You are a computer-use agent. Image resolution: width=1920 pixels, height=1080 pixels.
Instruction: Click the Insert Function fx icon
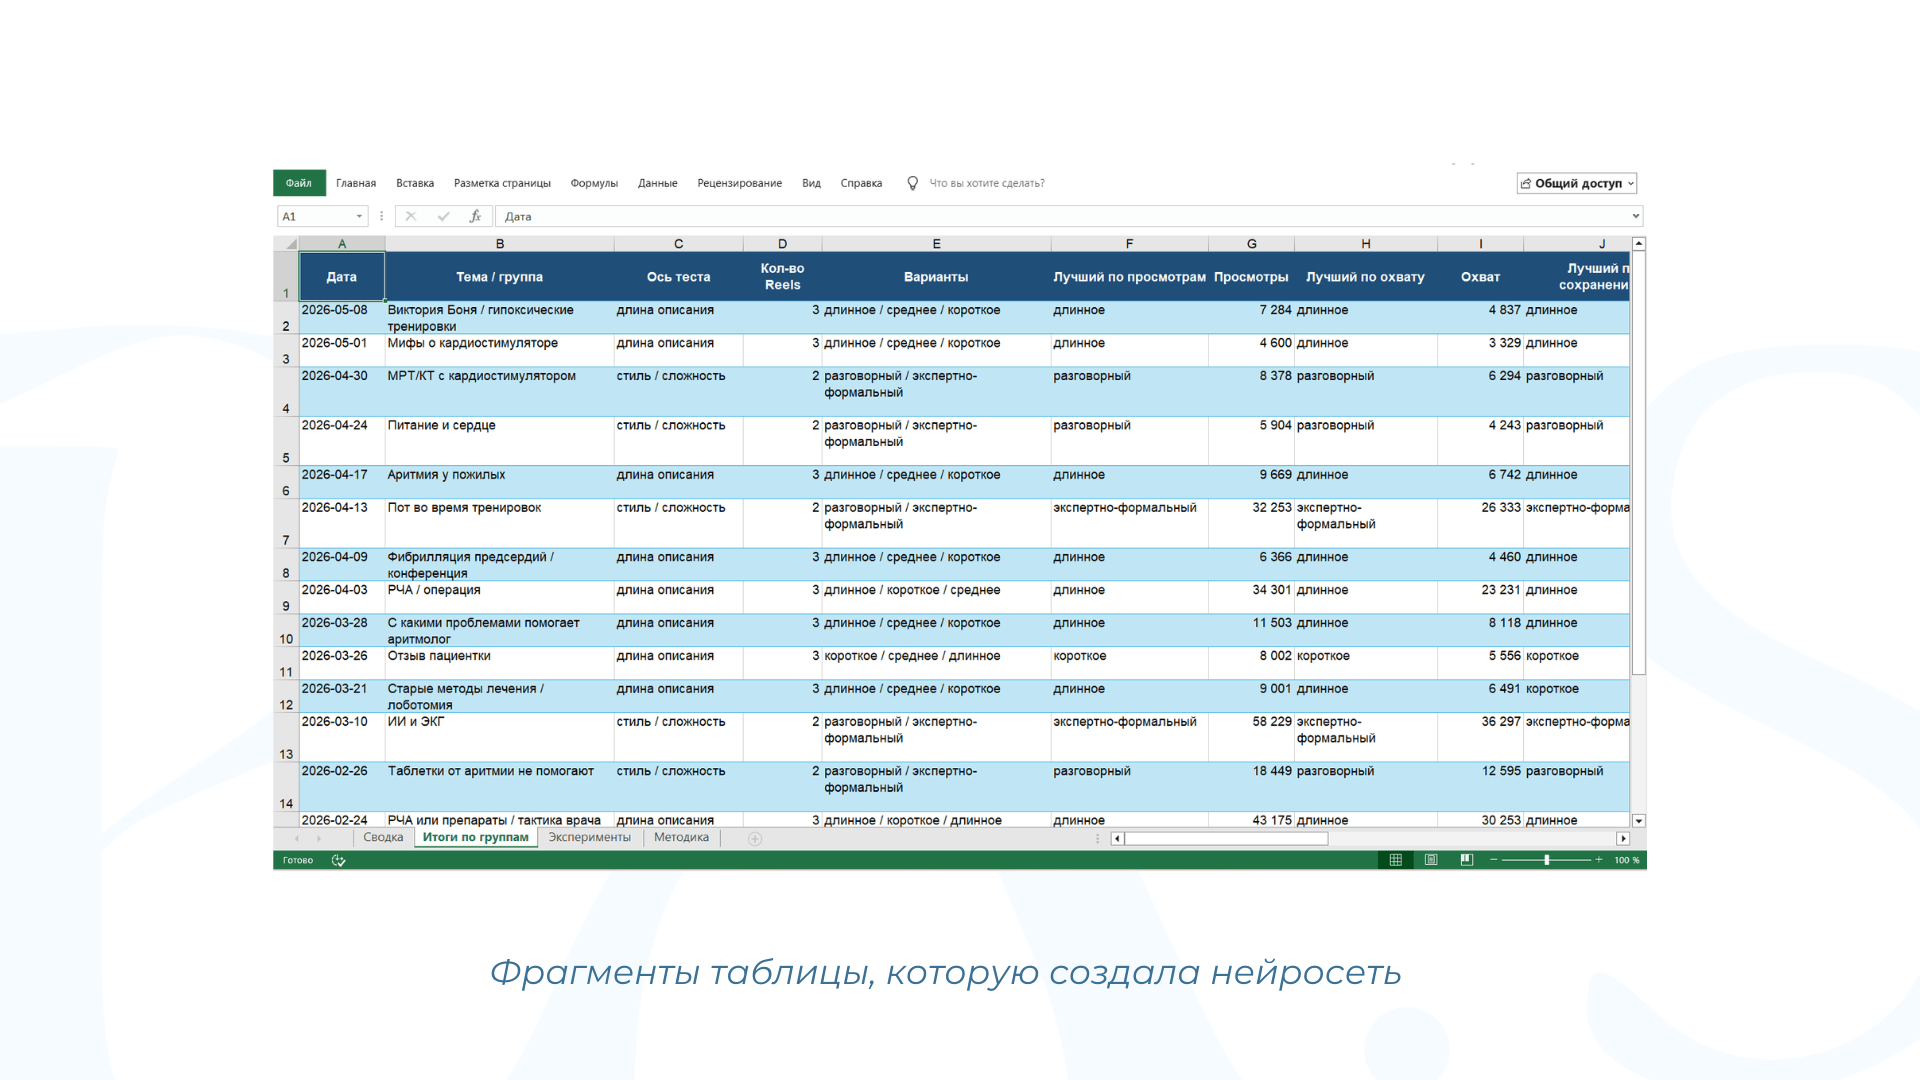coord(475,216)
